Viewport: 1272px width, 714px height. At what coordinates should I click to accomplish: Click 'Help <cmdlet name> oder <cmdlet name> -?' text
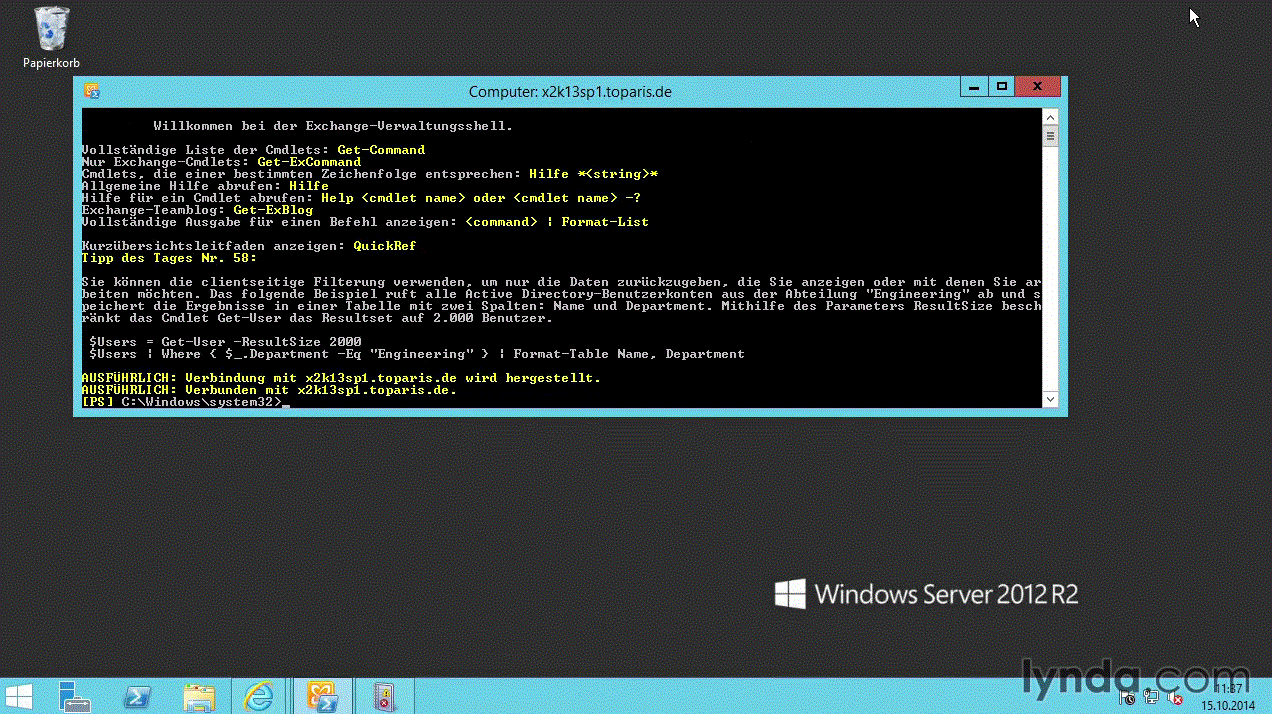coord(481,198)
